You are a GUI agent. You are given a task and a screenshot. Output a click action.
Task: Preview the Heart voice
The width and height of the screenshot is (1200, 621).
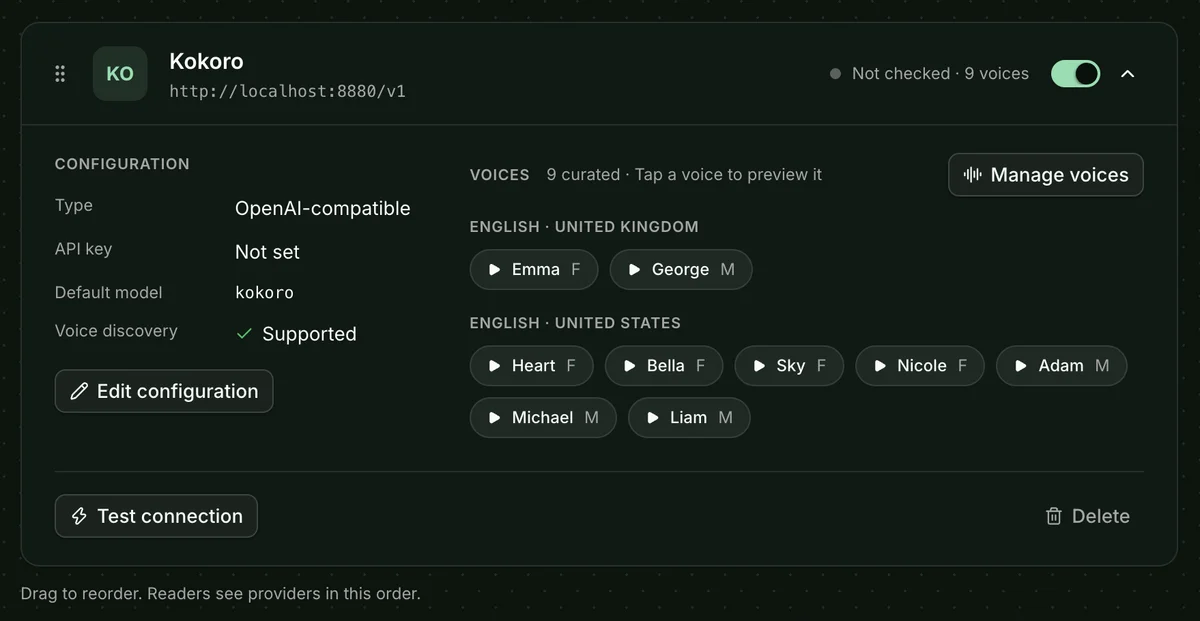coord(532,366)
